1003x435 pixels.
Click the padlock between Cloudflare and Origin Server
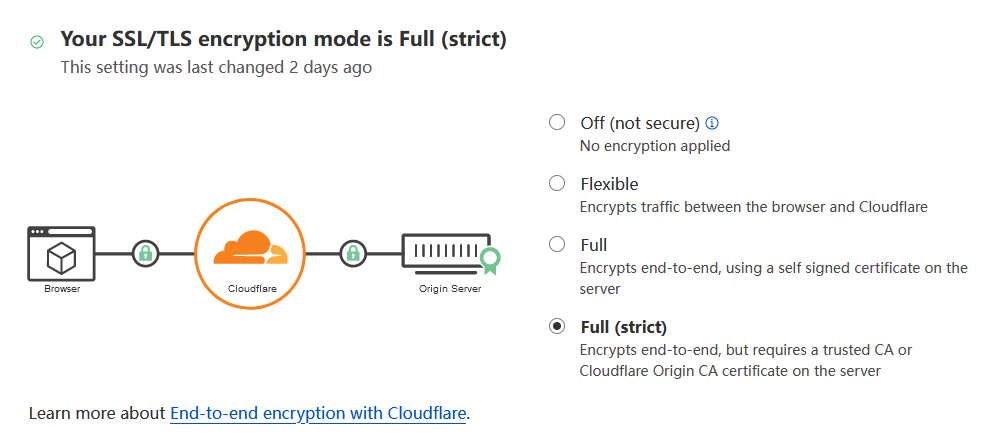[x=352, y=253]
